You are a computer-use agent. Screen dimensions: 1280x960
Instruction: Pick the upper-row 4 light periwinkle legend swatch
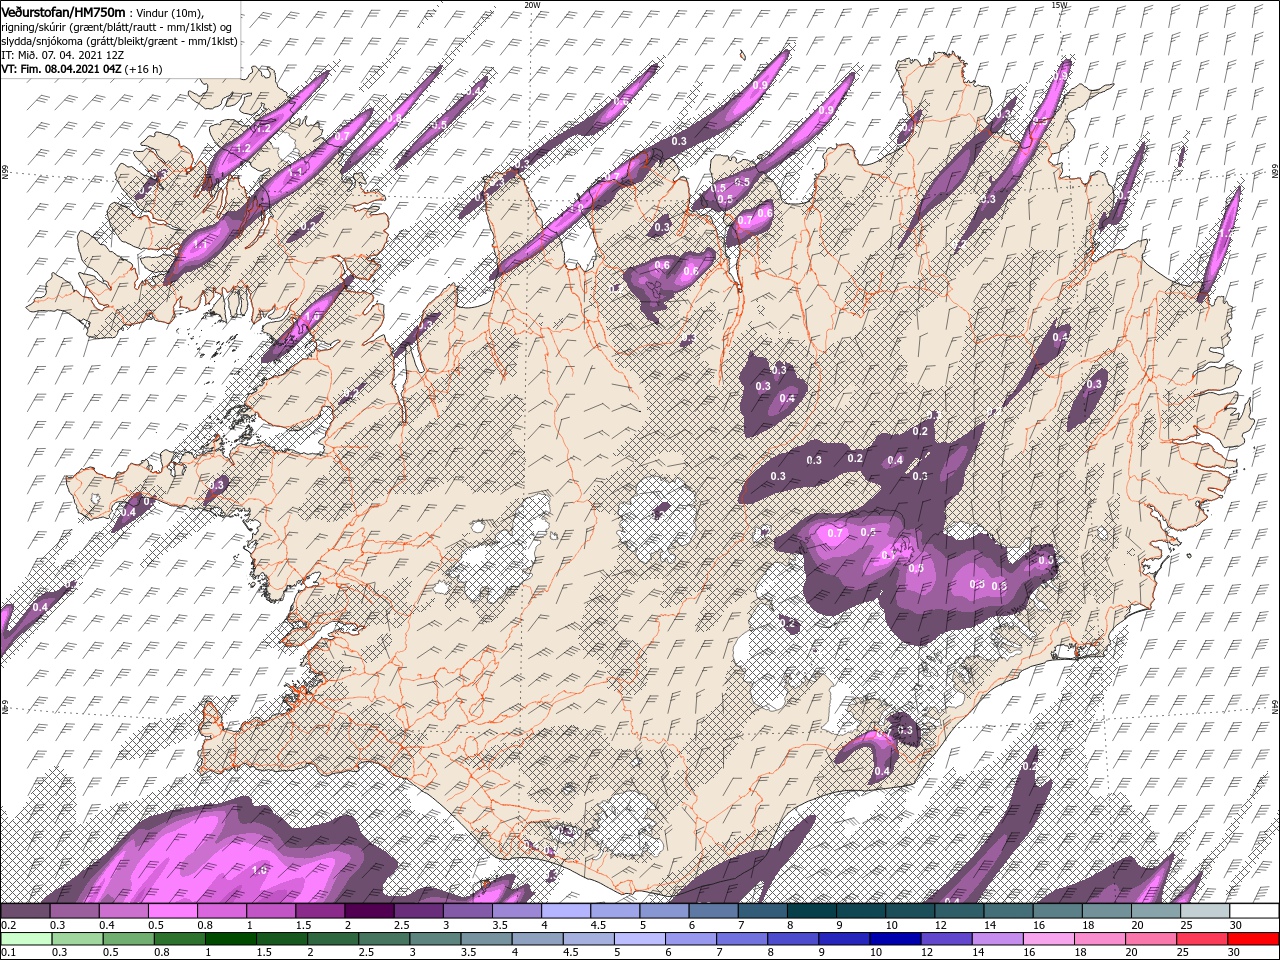tap(566, 910)
